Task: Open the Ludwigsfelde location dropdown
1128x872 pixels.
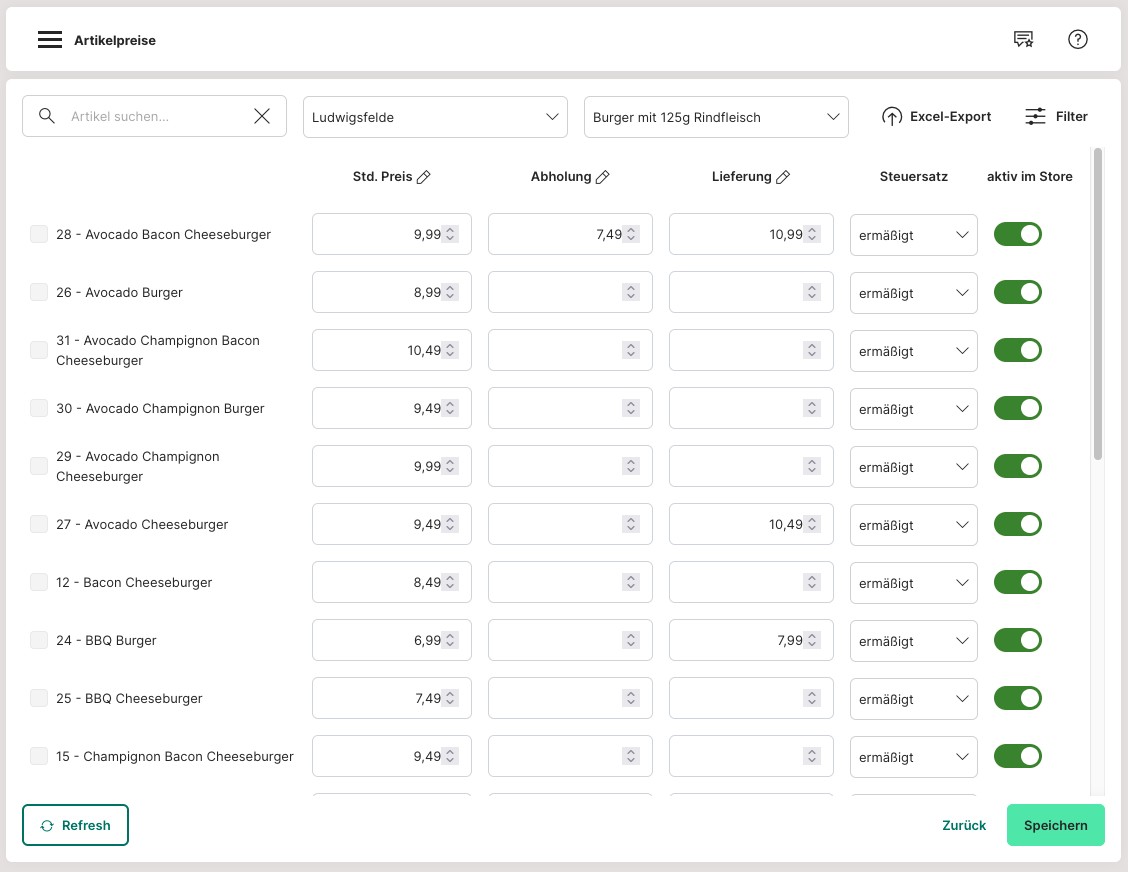Action: pyautogui.click(x=435, y=117)
